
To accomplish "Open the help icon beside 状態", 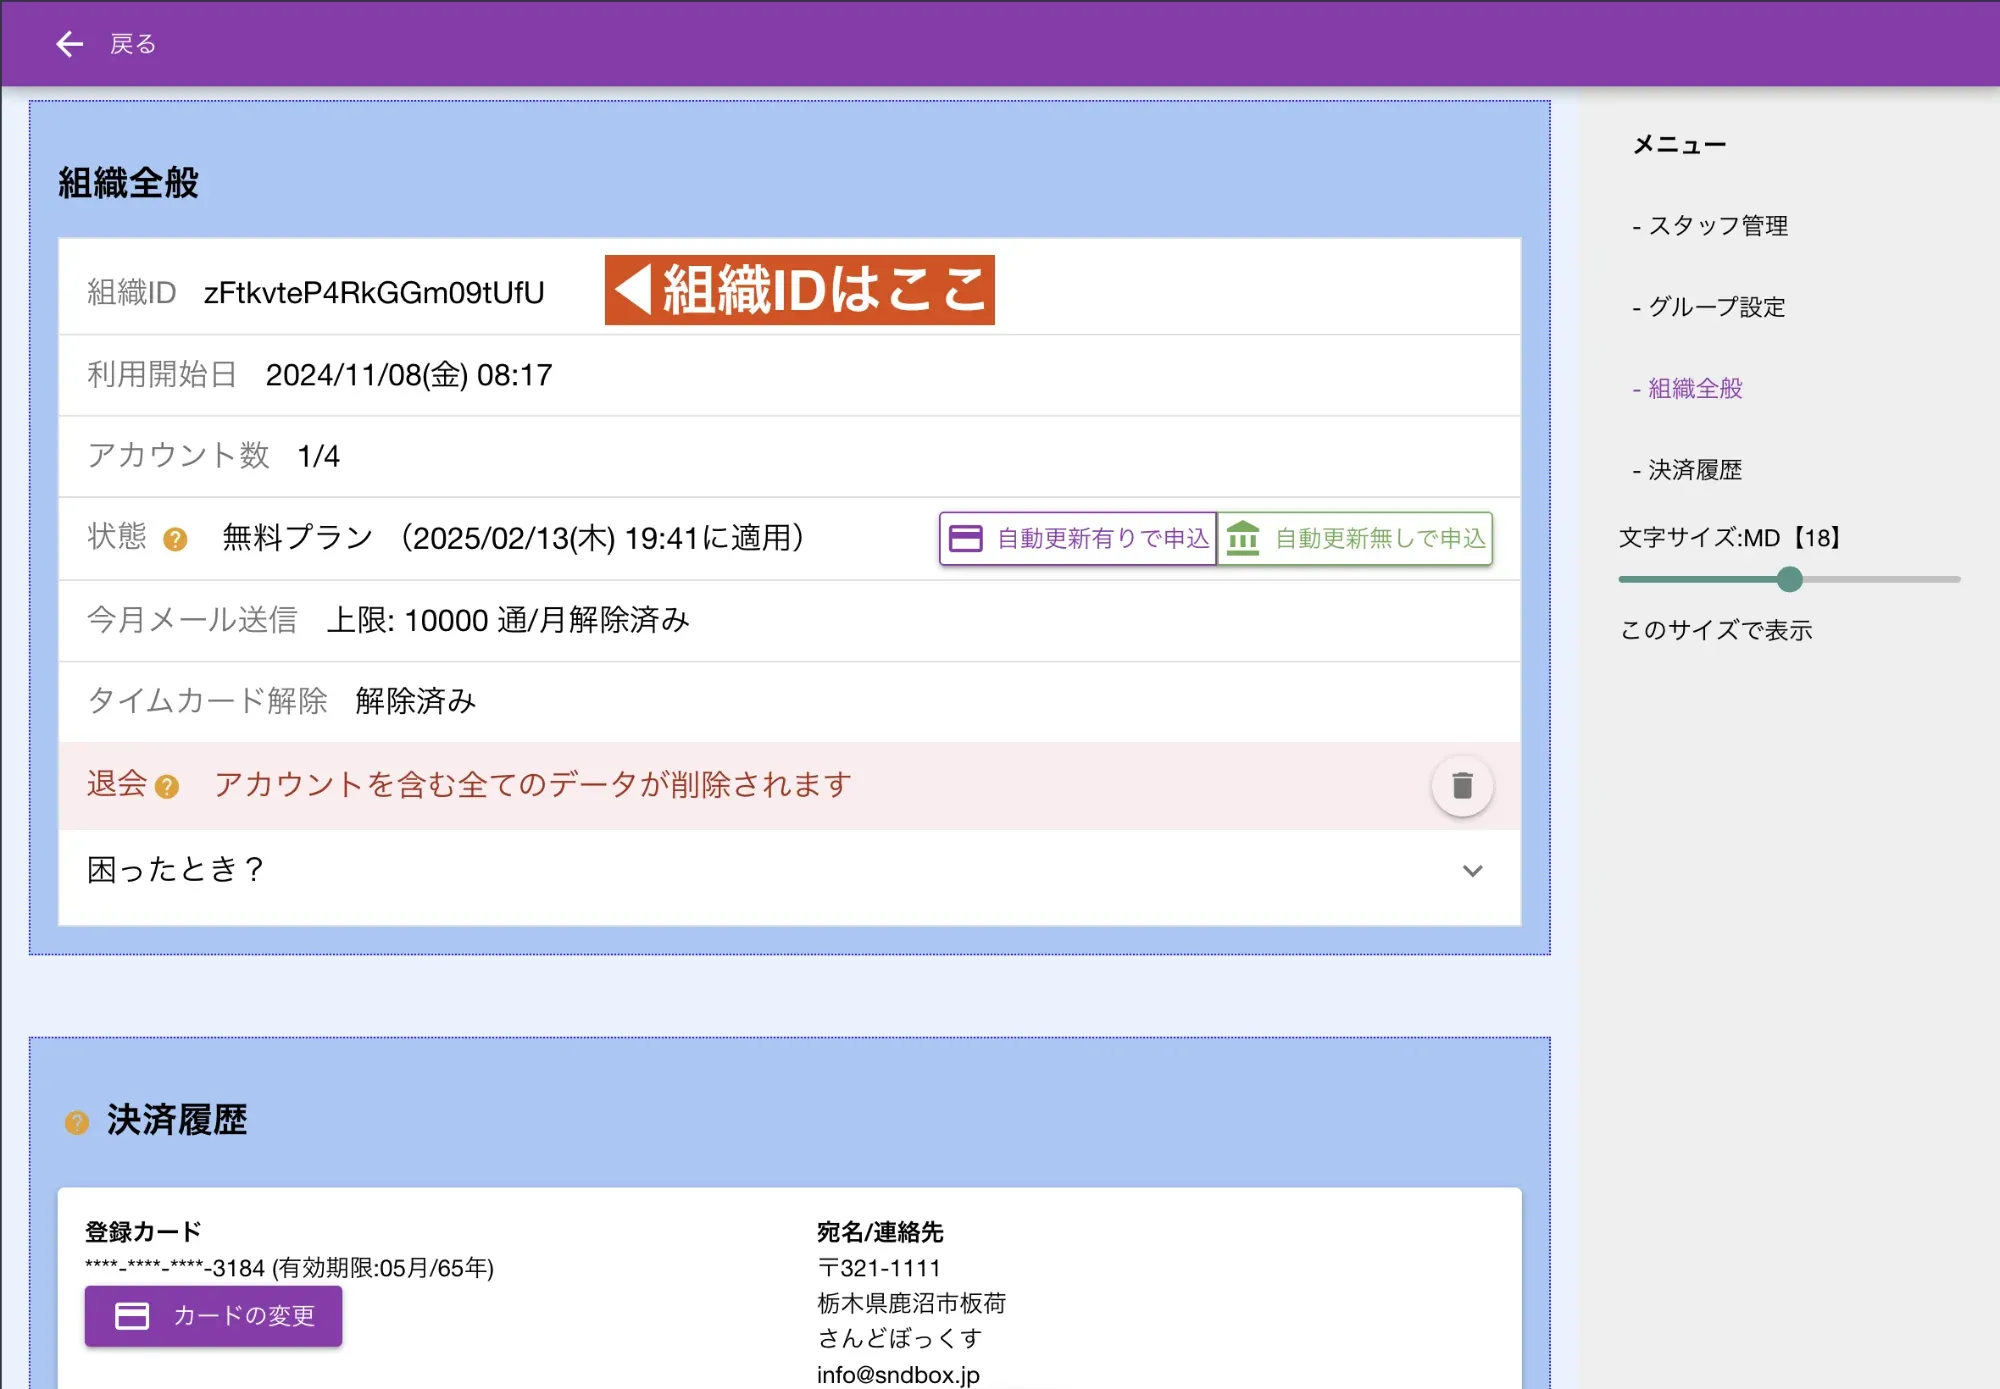I will (x=177, y=540).
